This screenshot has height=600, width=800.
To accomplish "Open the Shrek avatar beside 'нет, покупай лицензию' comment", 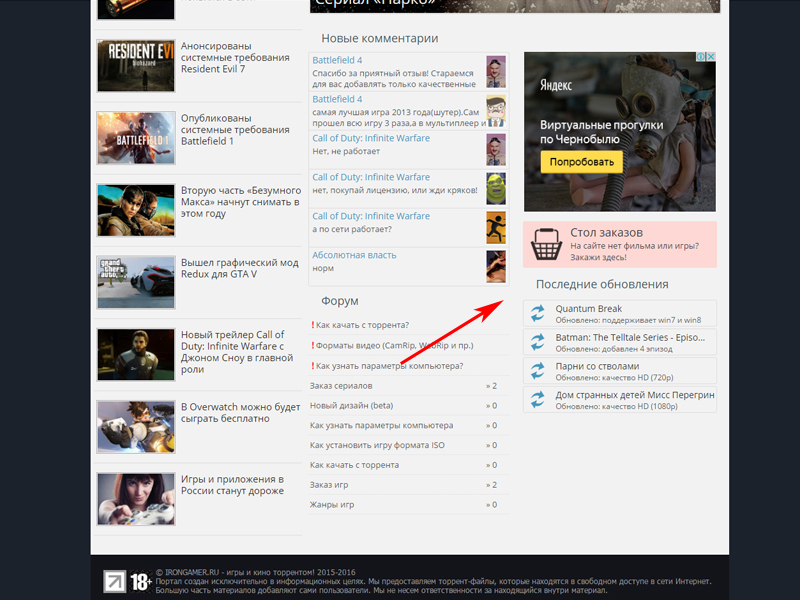I will pyautogui.click(x=496, y=189).
